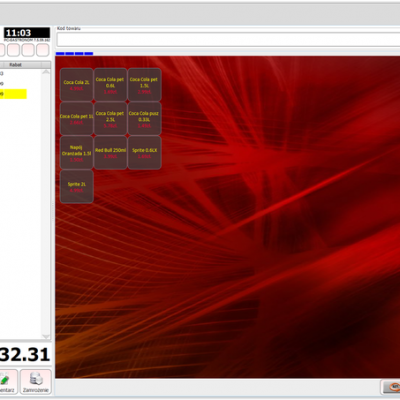Click the order list scroll-up arrow

[46, 72]
